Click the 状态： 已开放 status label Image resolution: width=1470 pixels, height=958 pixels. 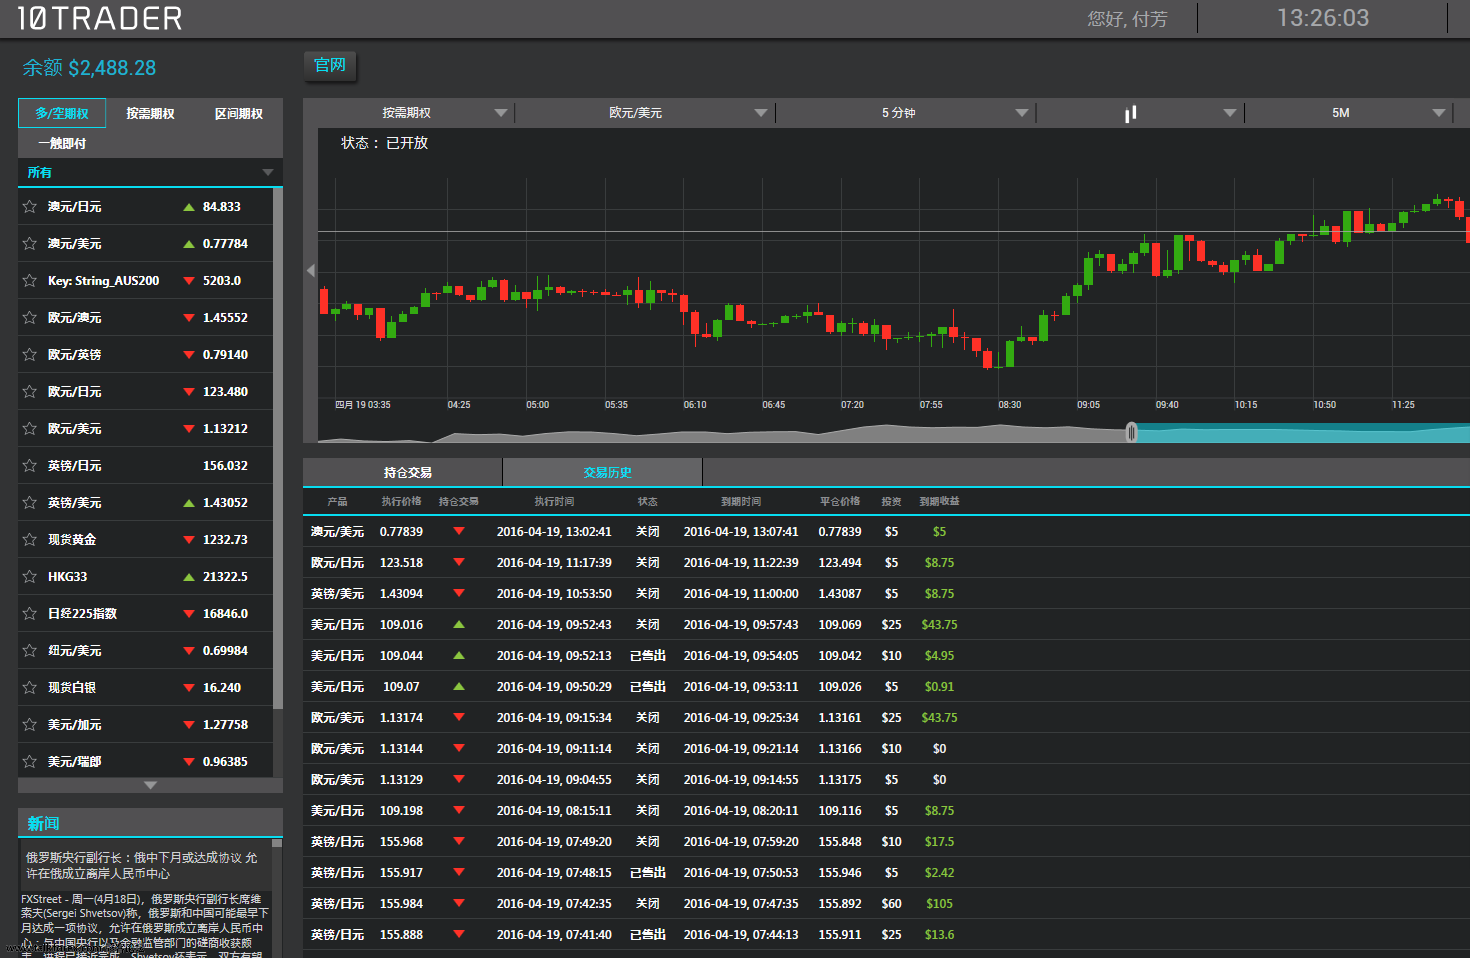point(384,143)
